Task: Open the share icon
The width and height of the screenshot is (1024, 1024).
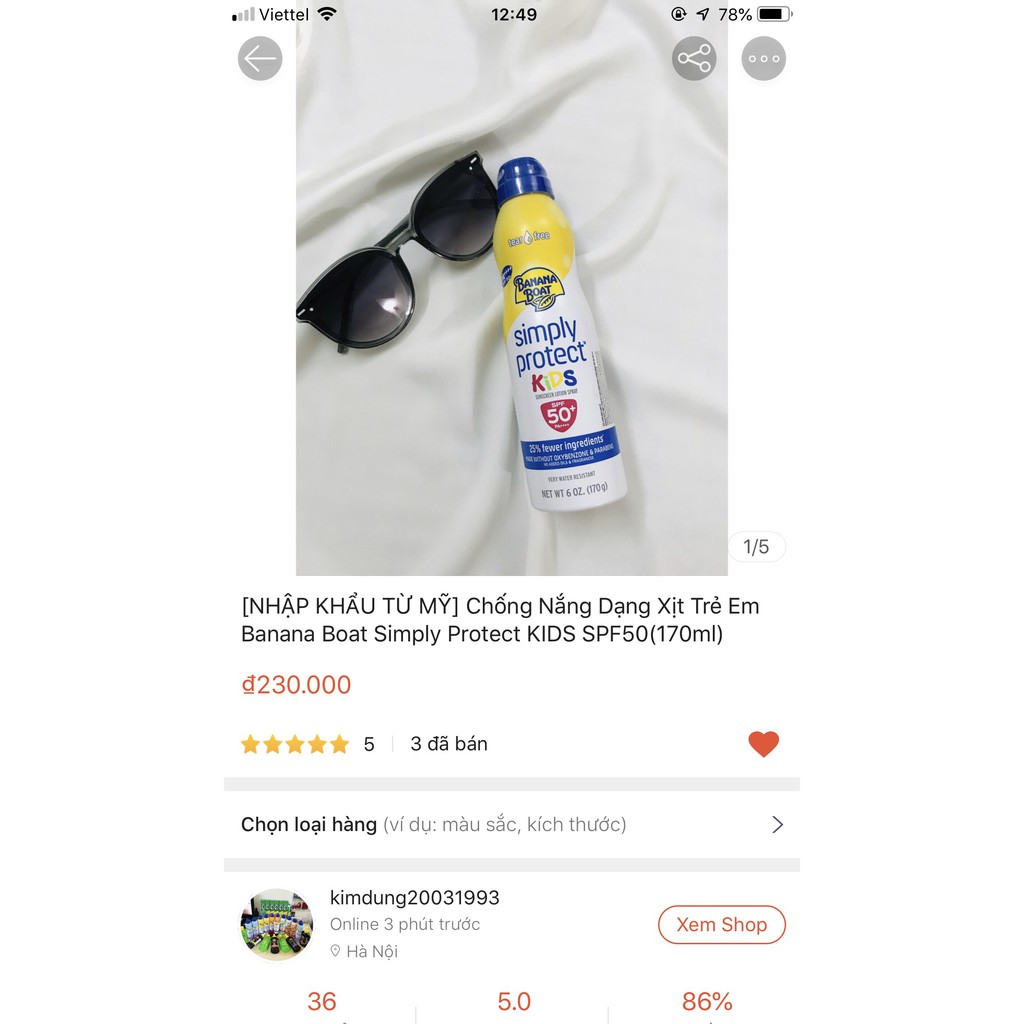Action: tap(694, 59)
